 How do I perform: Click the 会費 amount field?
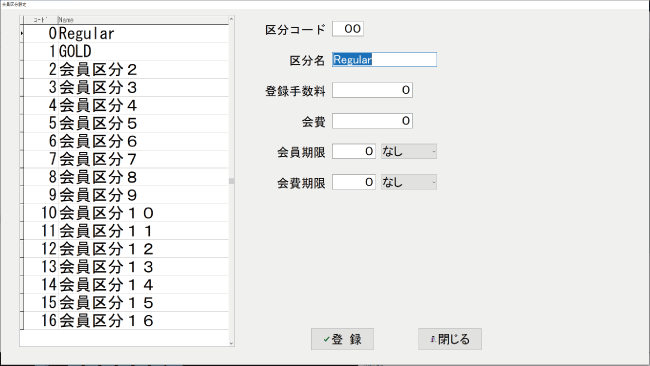click(x=372, y=121)
